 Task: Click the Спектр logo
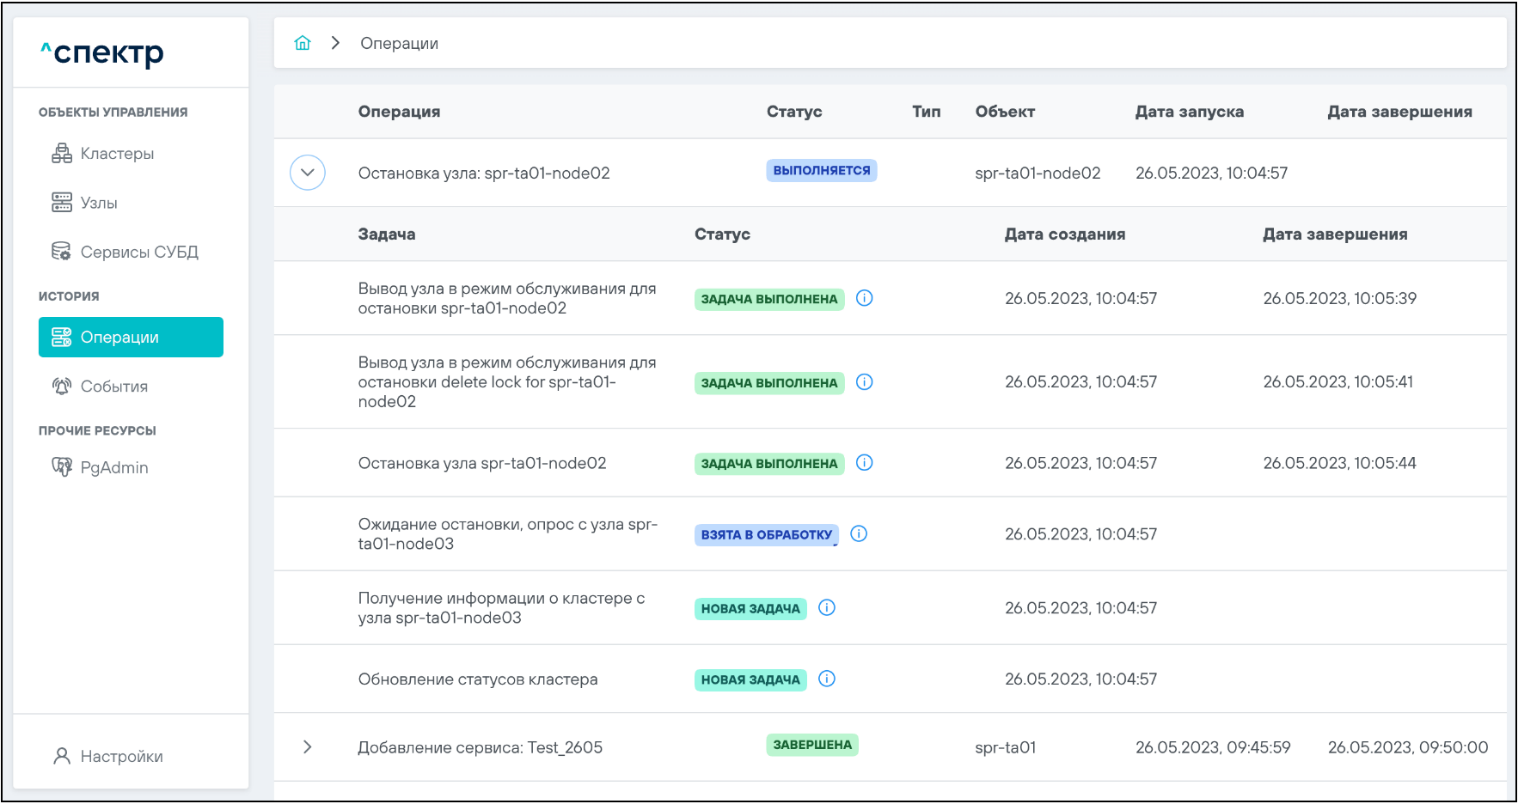click(x=102, y=53)
